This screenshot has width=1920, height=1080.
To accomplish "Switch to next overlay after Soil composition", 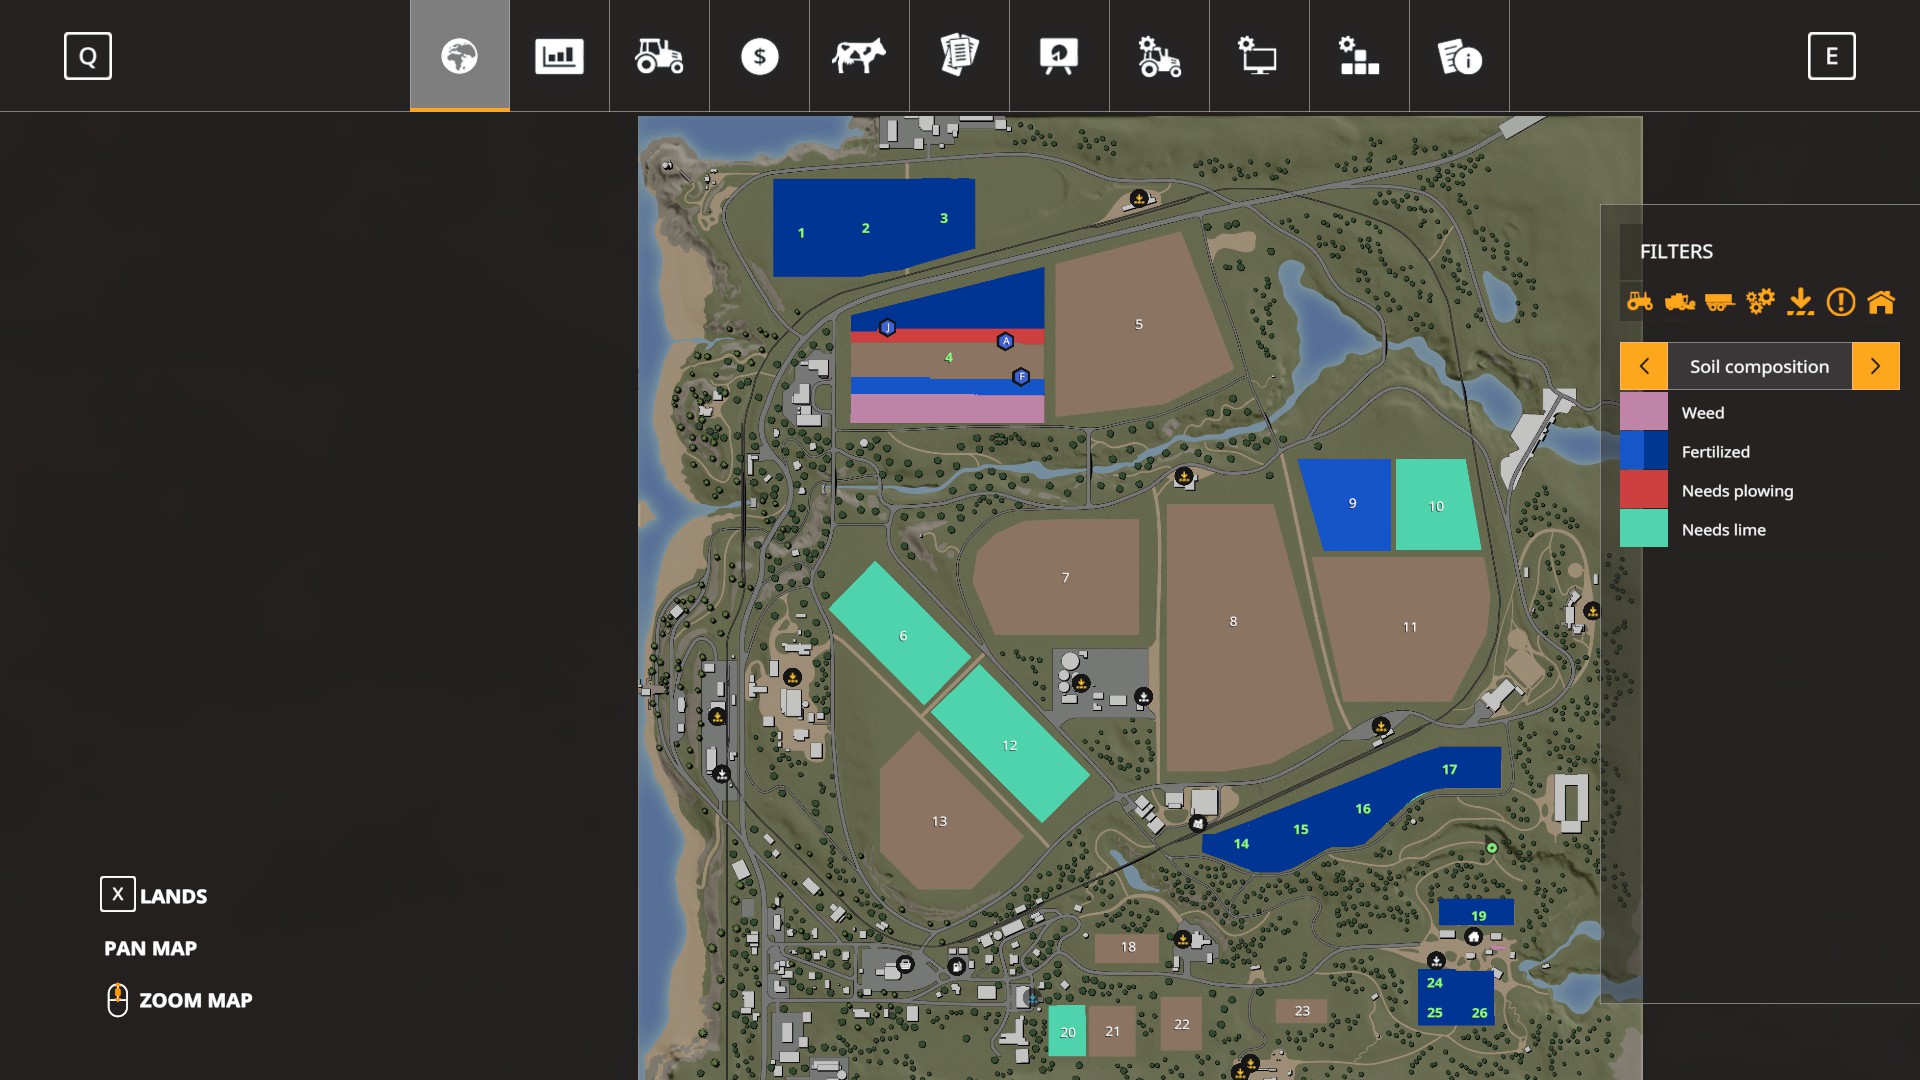I will point(1875,366).
